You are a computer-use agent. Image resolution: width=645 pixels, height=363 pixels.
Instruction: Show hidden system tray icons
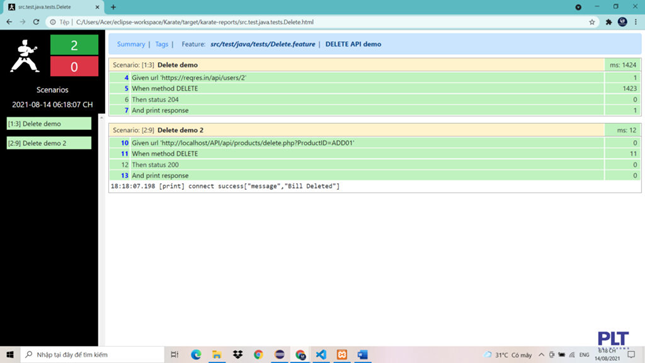[541, 355]
